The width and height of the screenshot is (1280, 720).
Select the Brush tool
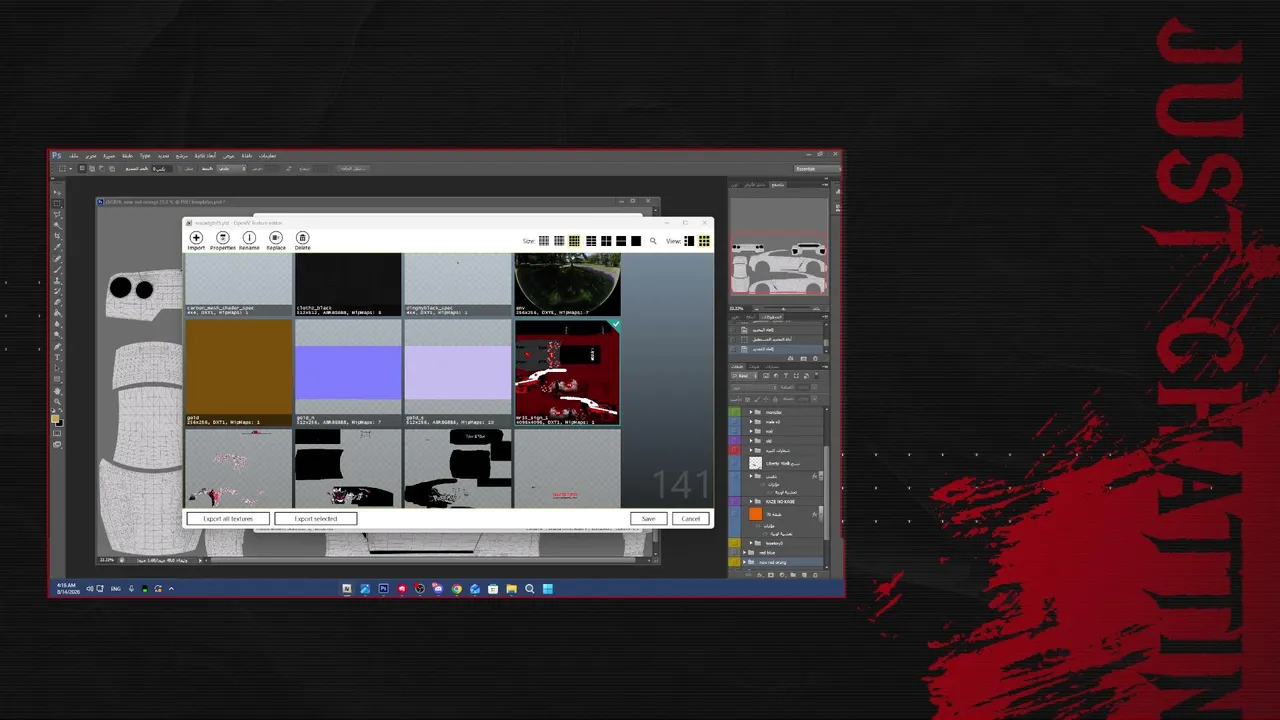click(57, 270)
